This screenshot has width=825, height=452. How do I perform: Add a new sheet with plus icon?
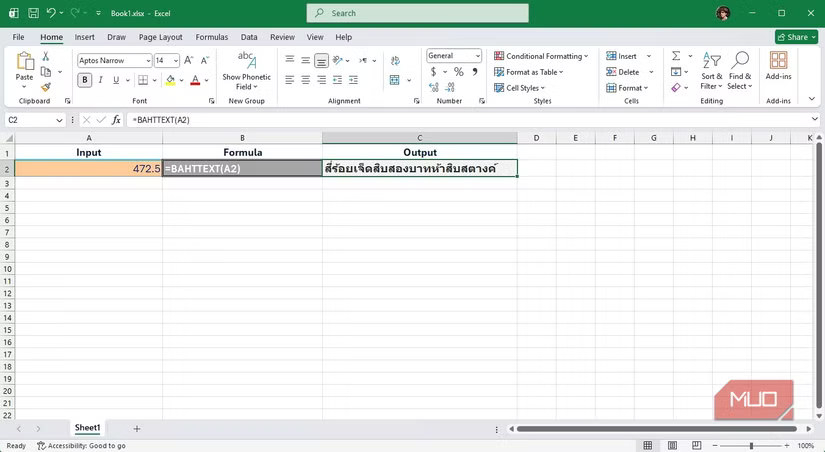point(137,428)
